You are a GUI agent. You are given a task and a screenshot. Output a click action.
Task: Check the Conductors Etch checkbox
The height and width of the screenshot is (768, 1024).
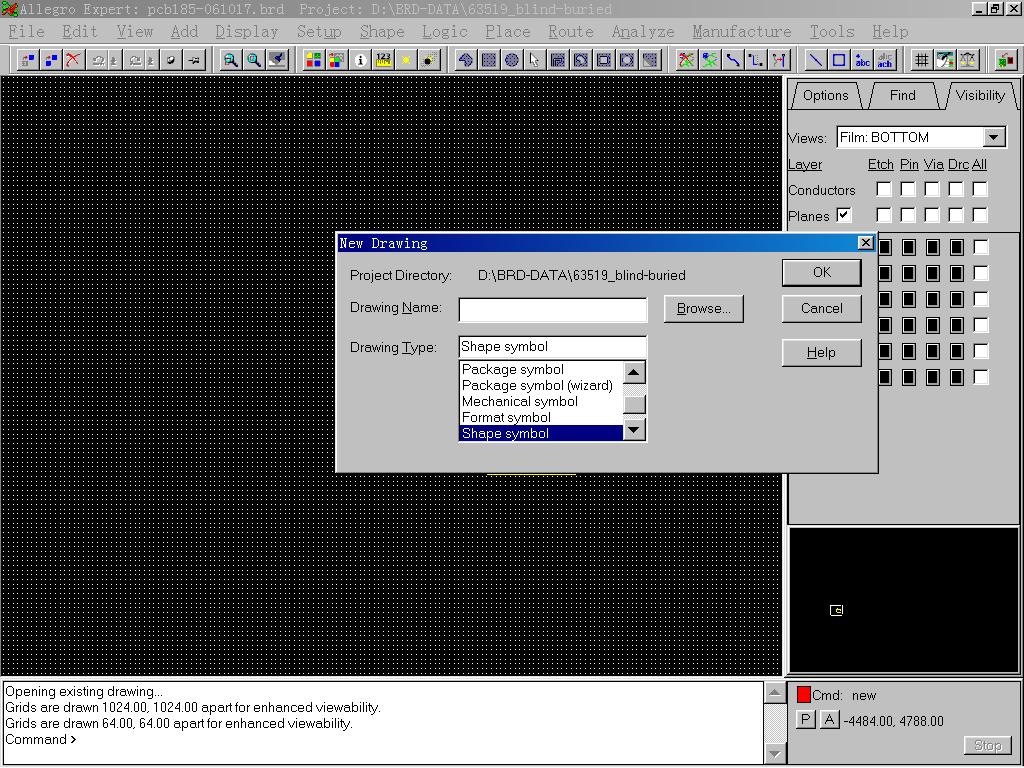click(x=883, y=189)
